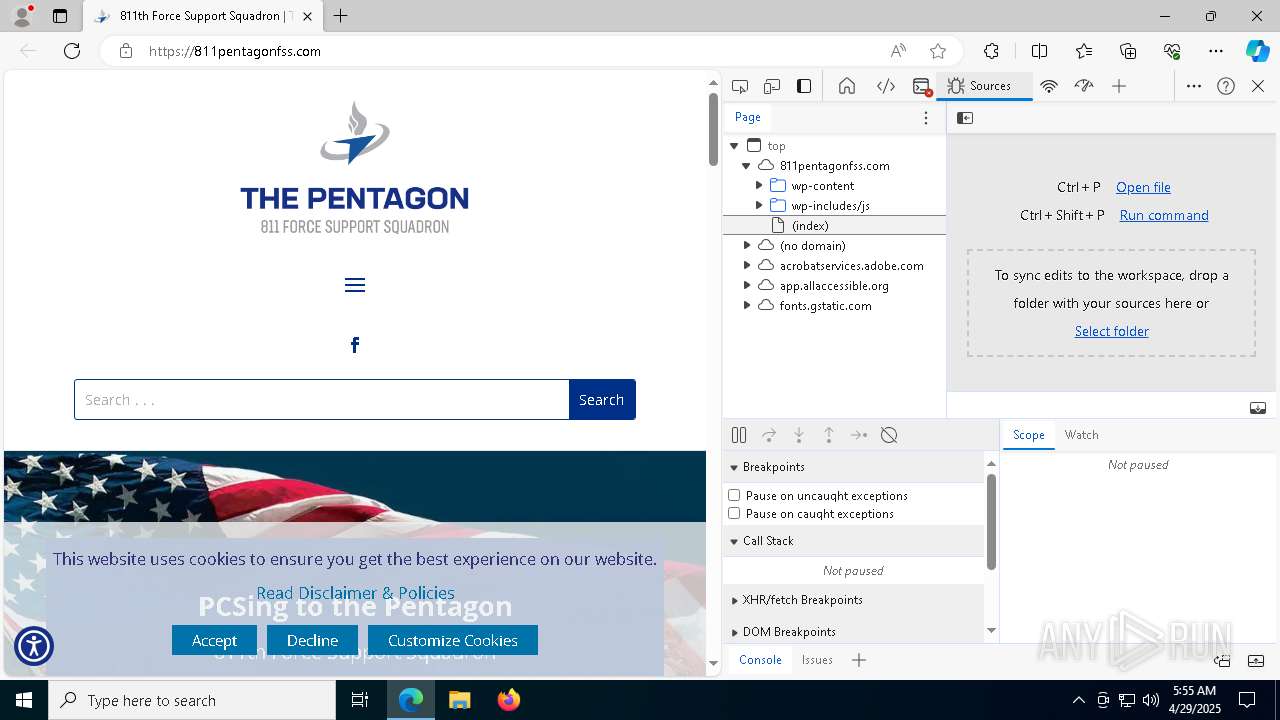
Task: Refresh the browser page
Action: [72, 51]
